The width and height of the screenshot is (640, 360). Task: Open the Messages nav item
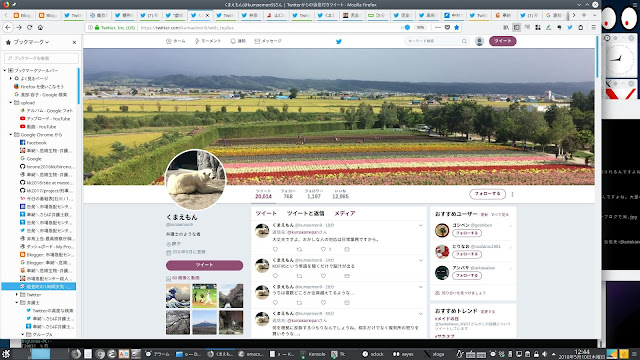coord(268,41)
